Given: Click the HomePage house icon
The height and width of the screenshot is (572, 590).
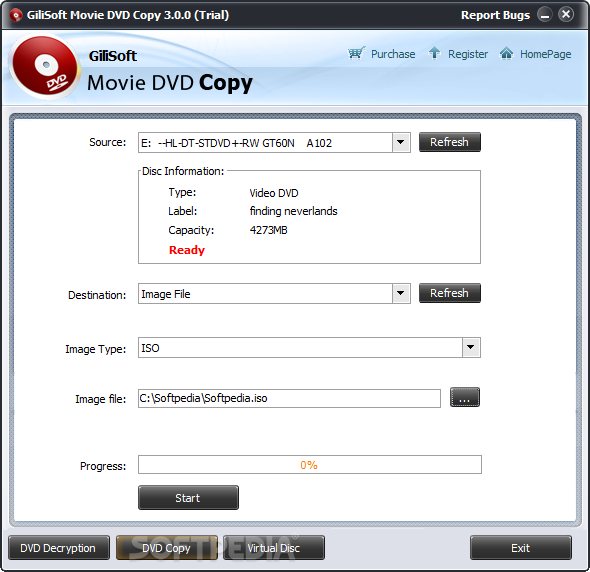Looking at the screenshot, I should pos(506,53).
